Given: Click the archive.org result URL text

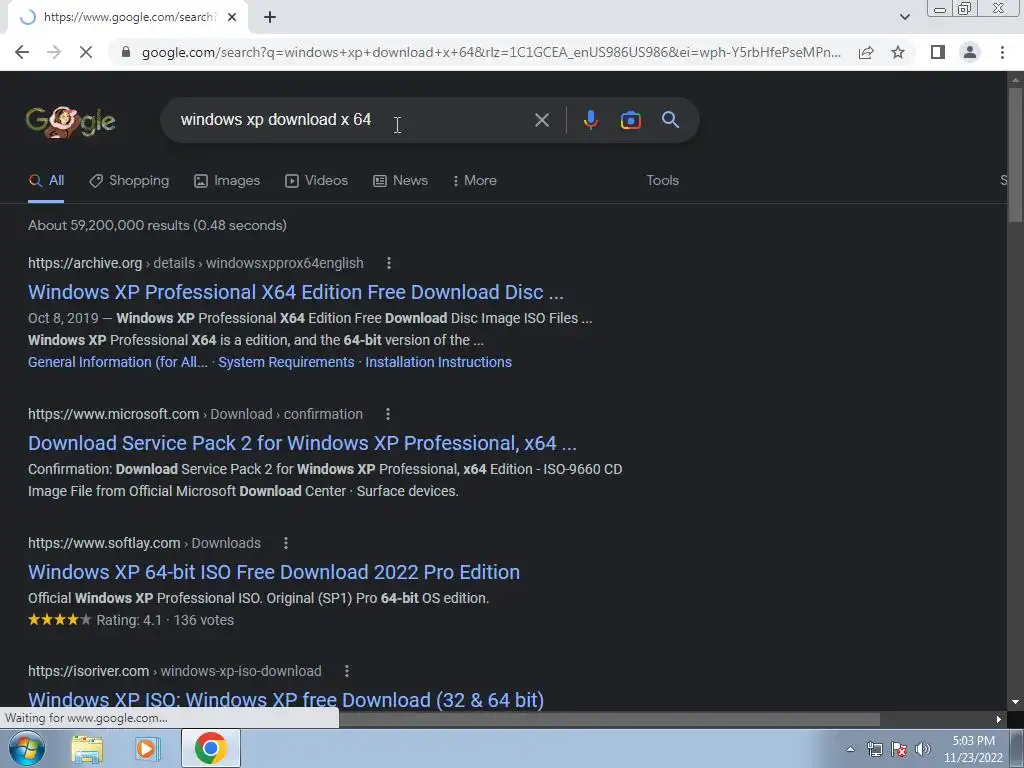Looking at the screenshot, I should pyautogui.click(x=196, y=263).
